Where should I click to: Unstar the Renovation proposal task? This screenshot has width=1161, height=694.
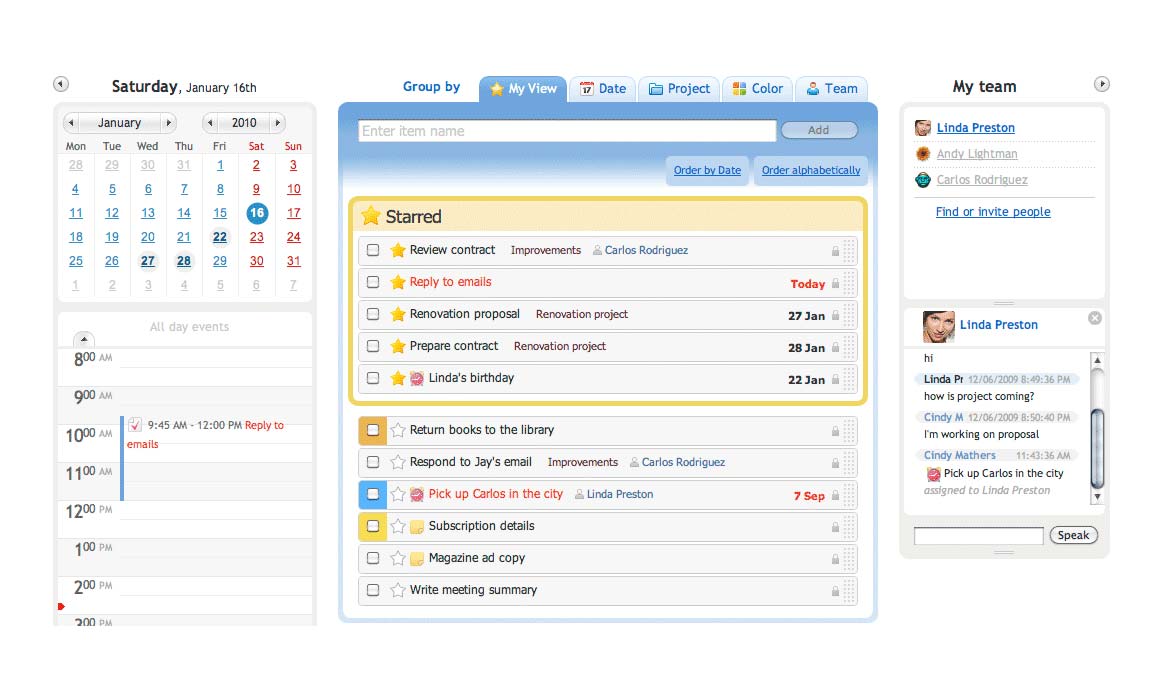[398, 314]
